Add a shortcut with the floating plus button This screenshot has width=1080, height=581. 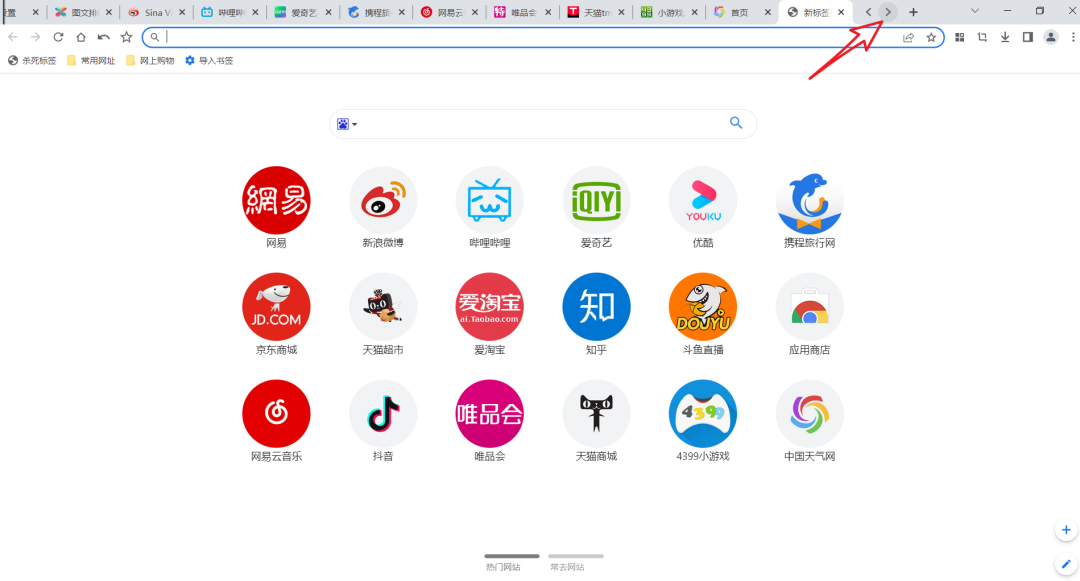1066,530
